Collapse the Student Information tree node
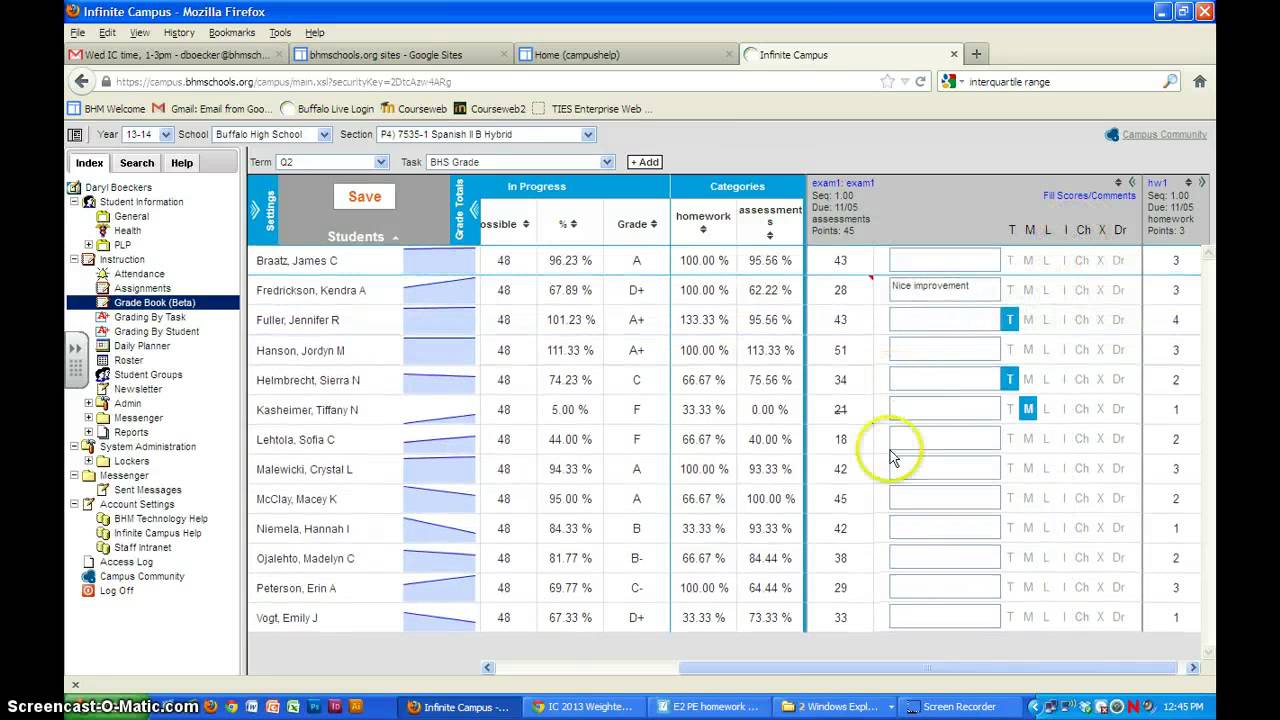The image size is (1280, 720). pos(74,202)
